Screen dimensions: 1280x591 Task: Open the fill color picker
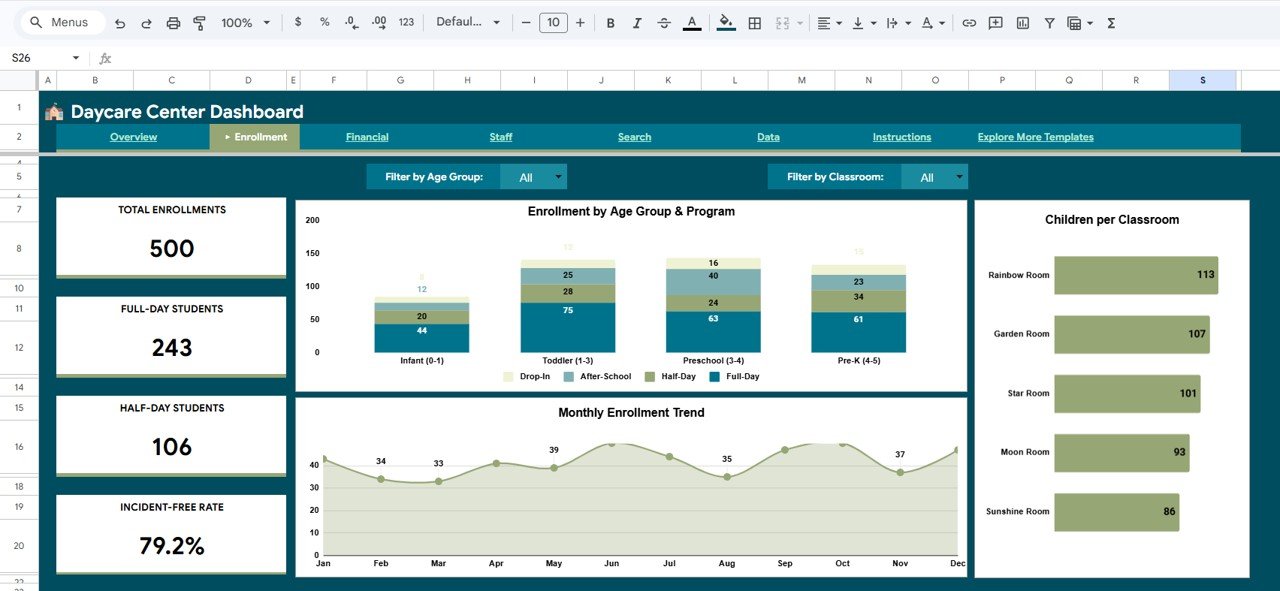coord(726,22)
